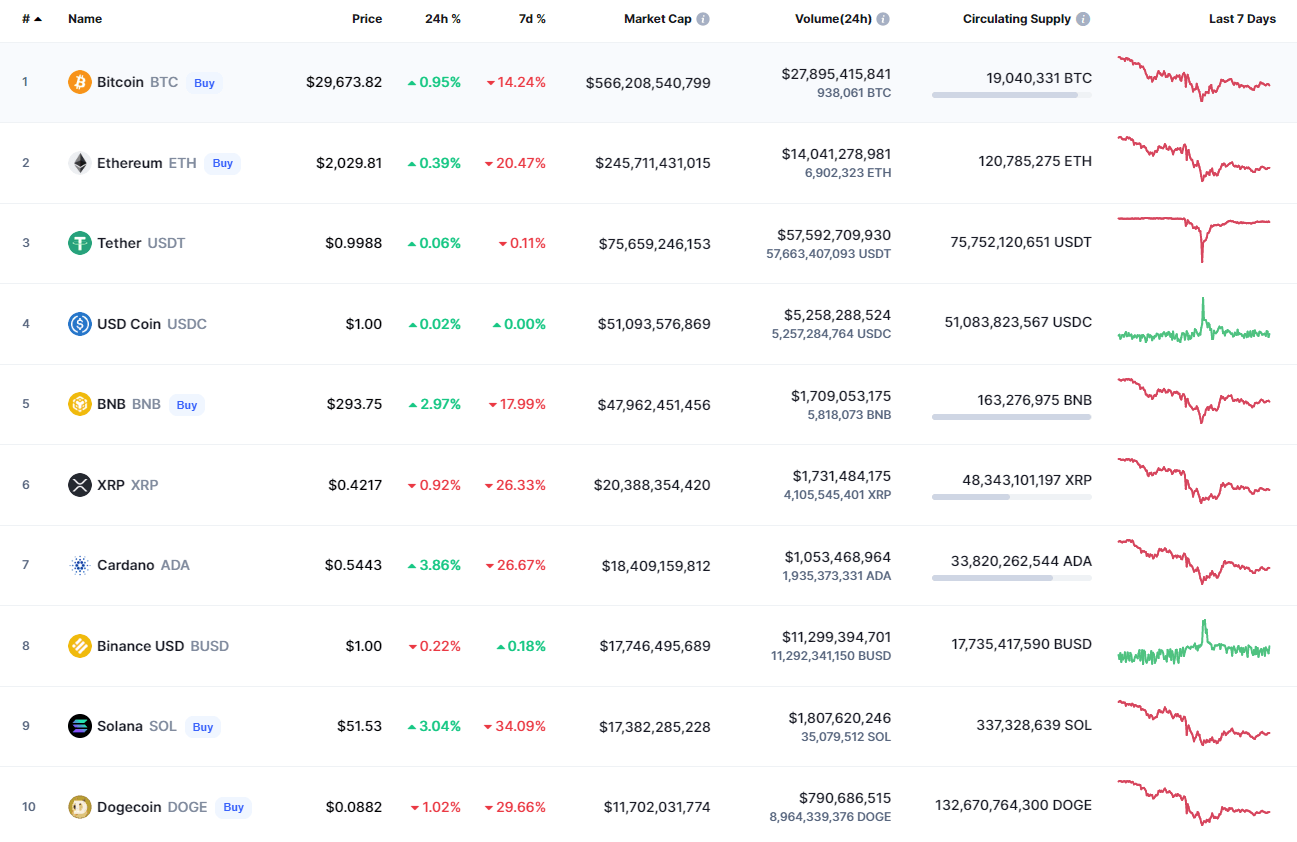The height and width of the screenshot is (842, 1297).
Task: Open the Market Cap info tooltip icon
Action: (x=703, y=19)
